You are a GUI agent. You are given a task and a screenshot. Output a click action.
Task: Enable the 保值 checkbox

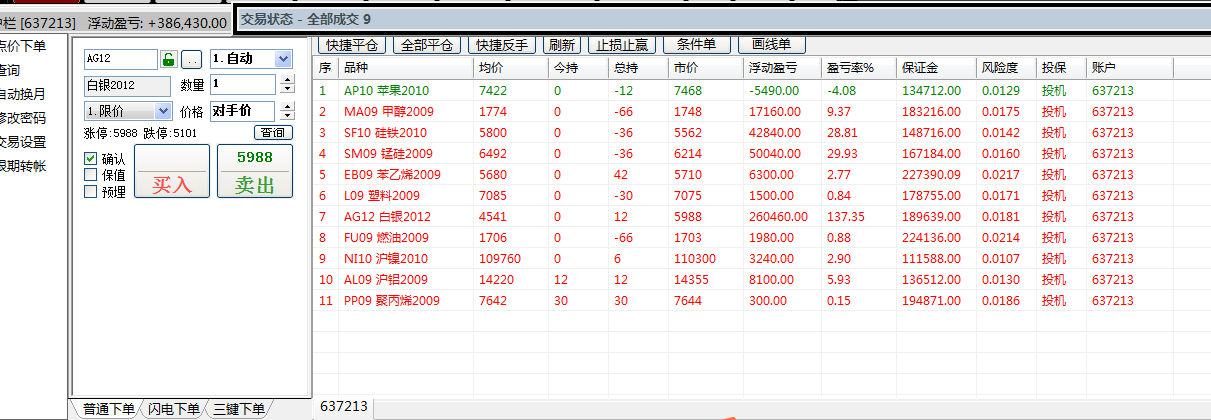point(91,175)
